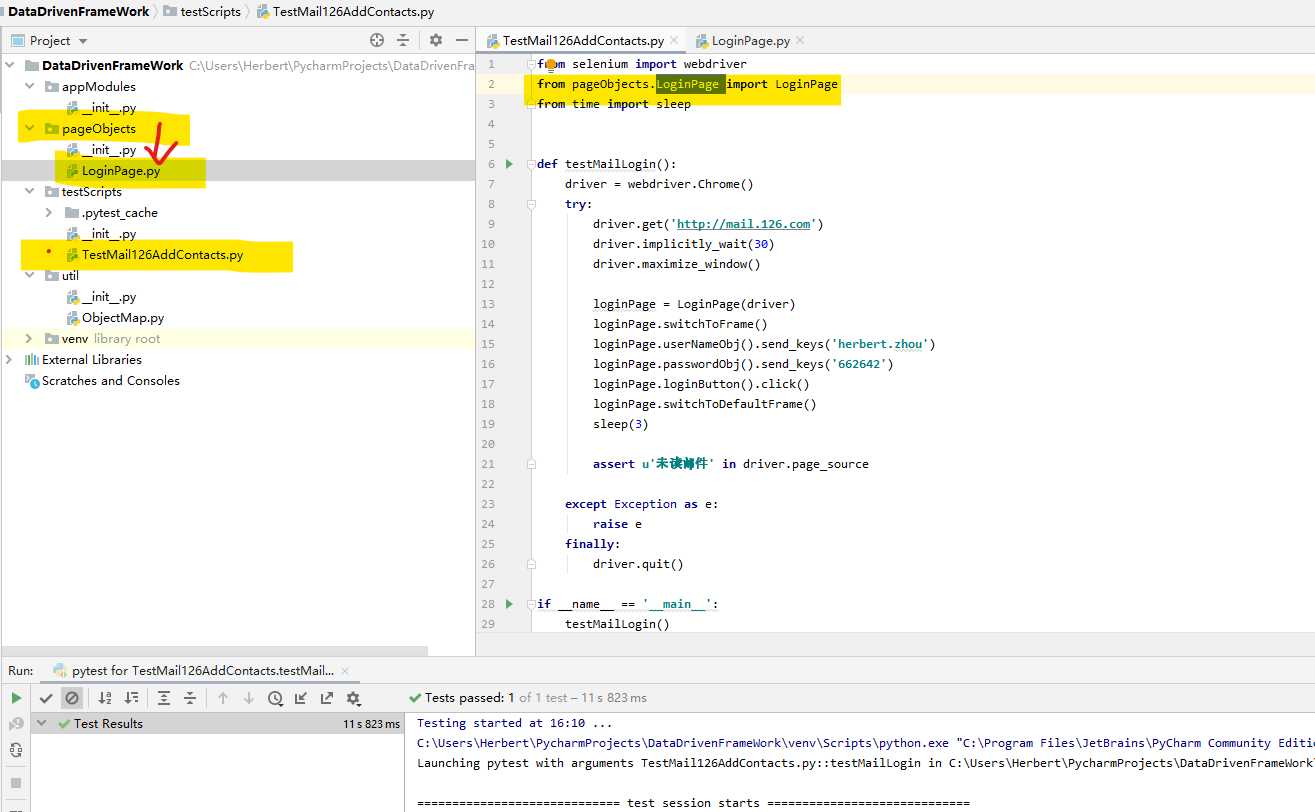The height and width of the screenshot is (812, 1315).
Task: Expand the .pytest_cache folder
Action: click(49, 212)
